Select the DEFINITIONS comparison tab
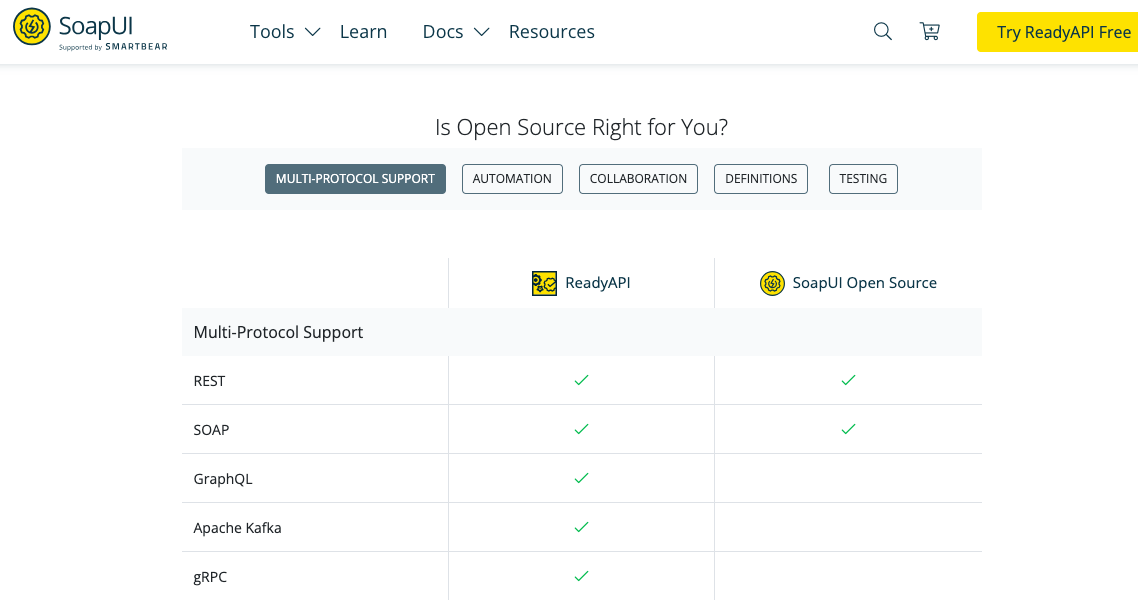Screen dimensions: 1138x600 click(x=760, y=178)
